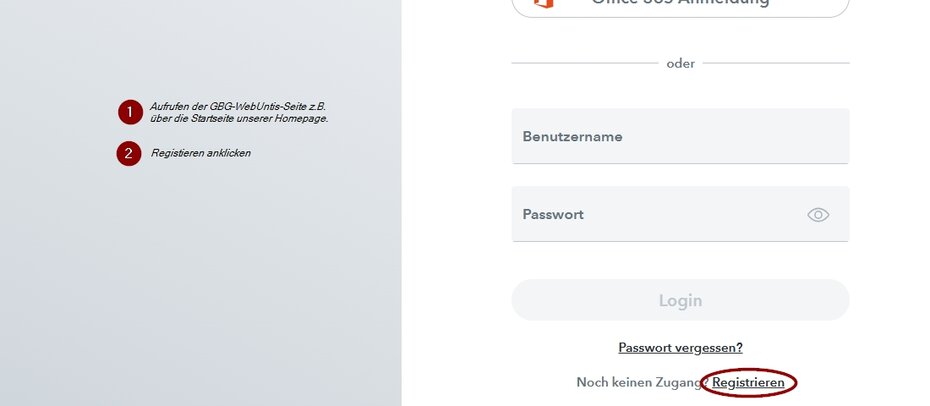Click the Office 365 logo icon
The height and width of the screenshot is (406, 930).
coord(543,3)
